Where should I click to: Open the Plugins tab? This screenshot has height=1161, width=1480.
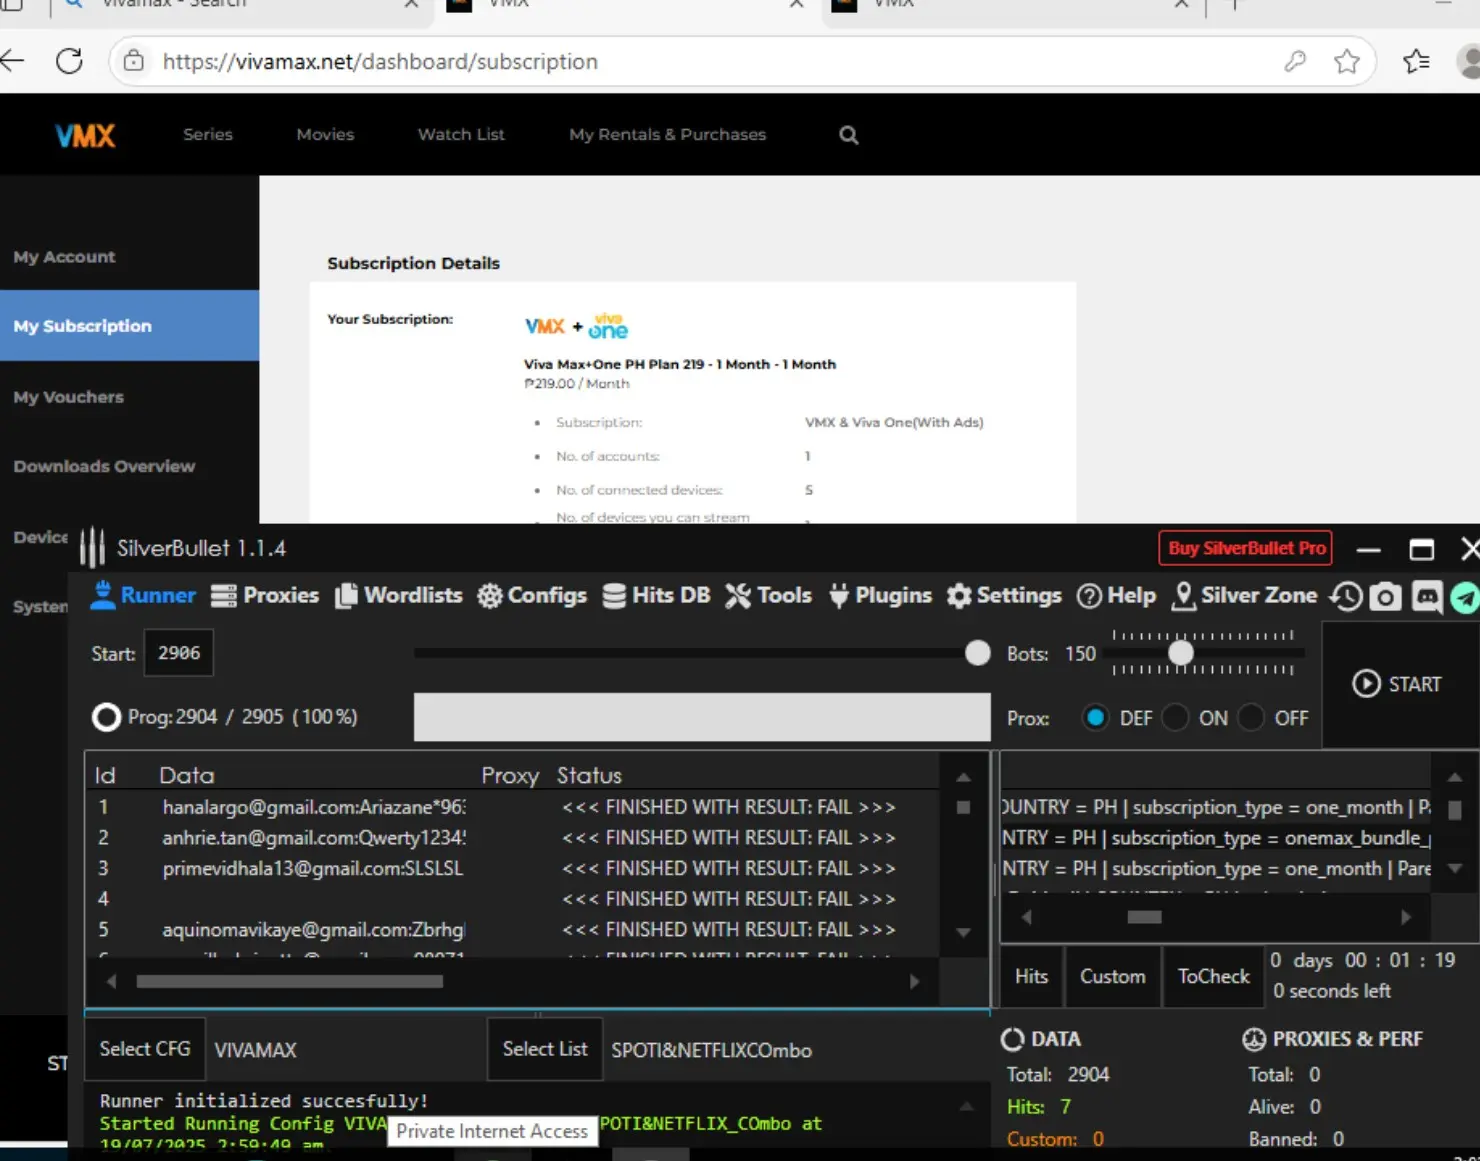[880, 595]
